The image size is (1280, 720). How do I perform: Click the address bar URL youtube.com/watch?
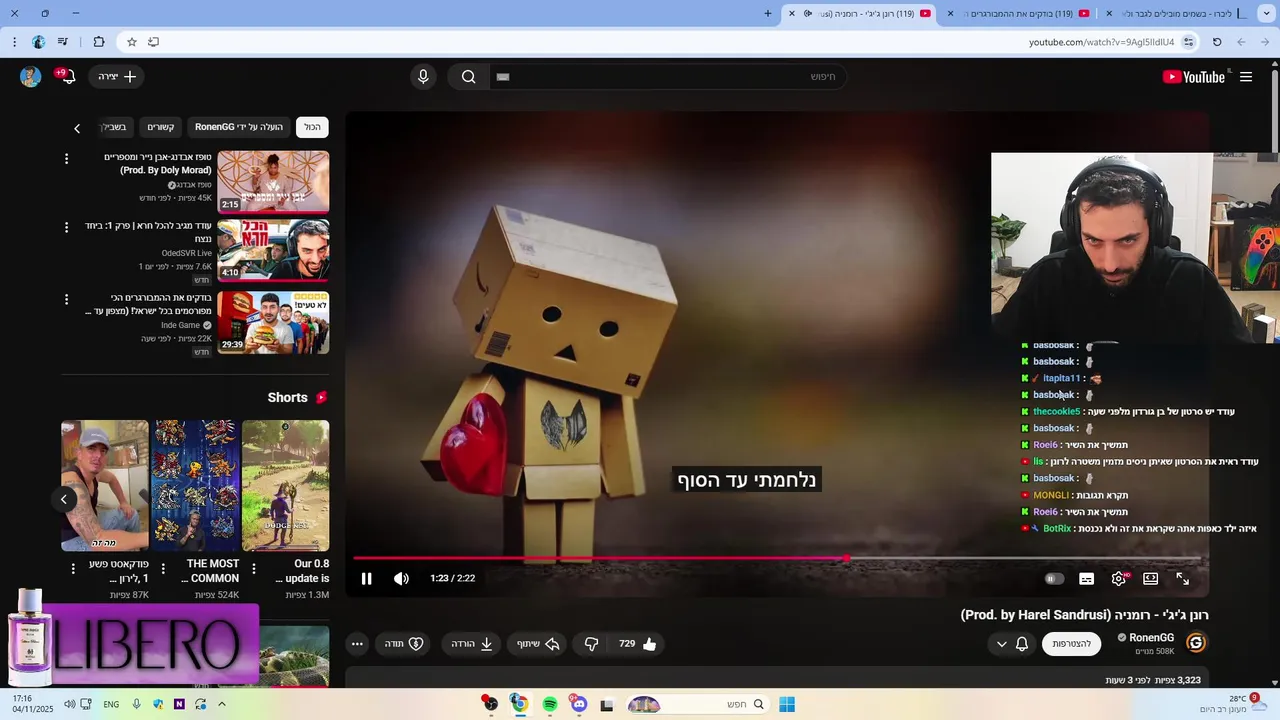(x=1101, y=42)
